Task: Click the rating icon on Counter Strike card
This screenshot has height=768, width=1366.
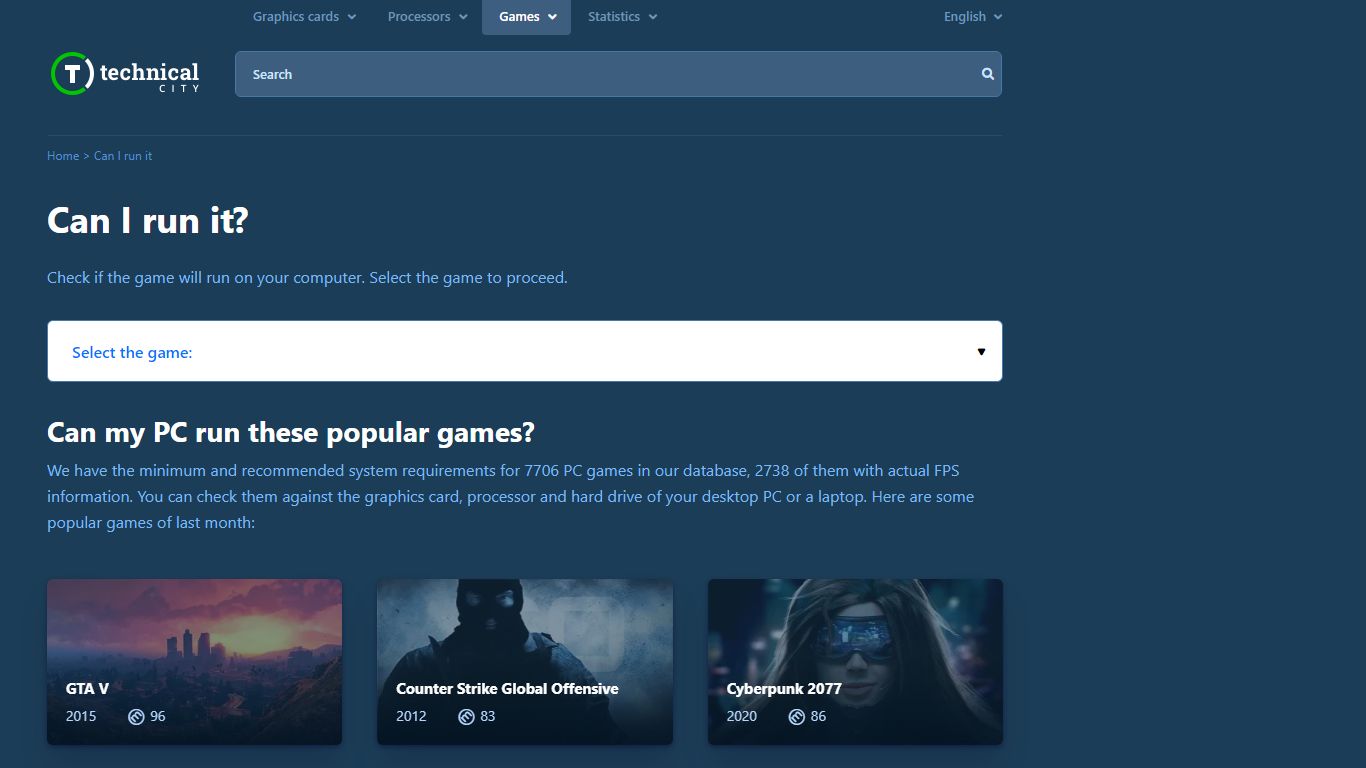Action: click(x=466, y=716)
